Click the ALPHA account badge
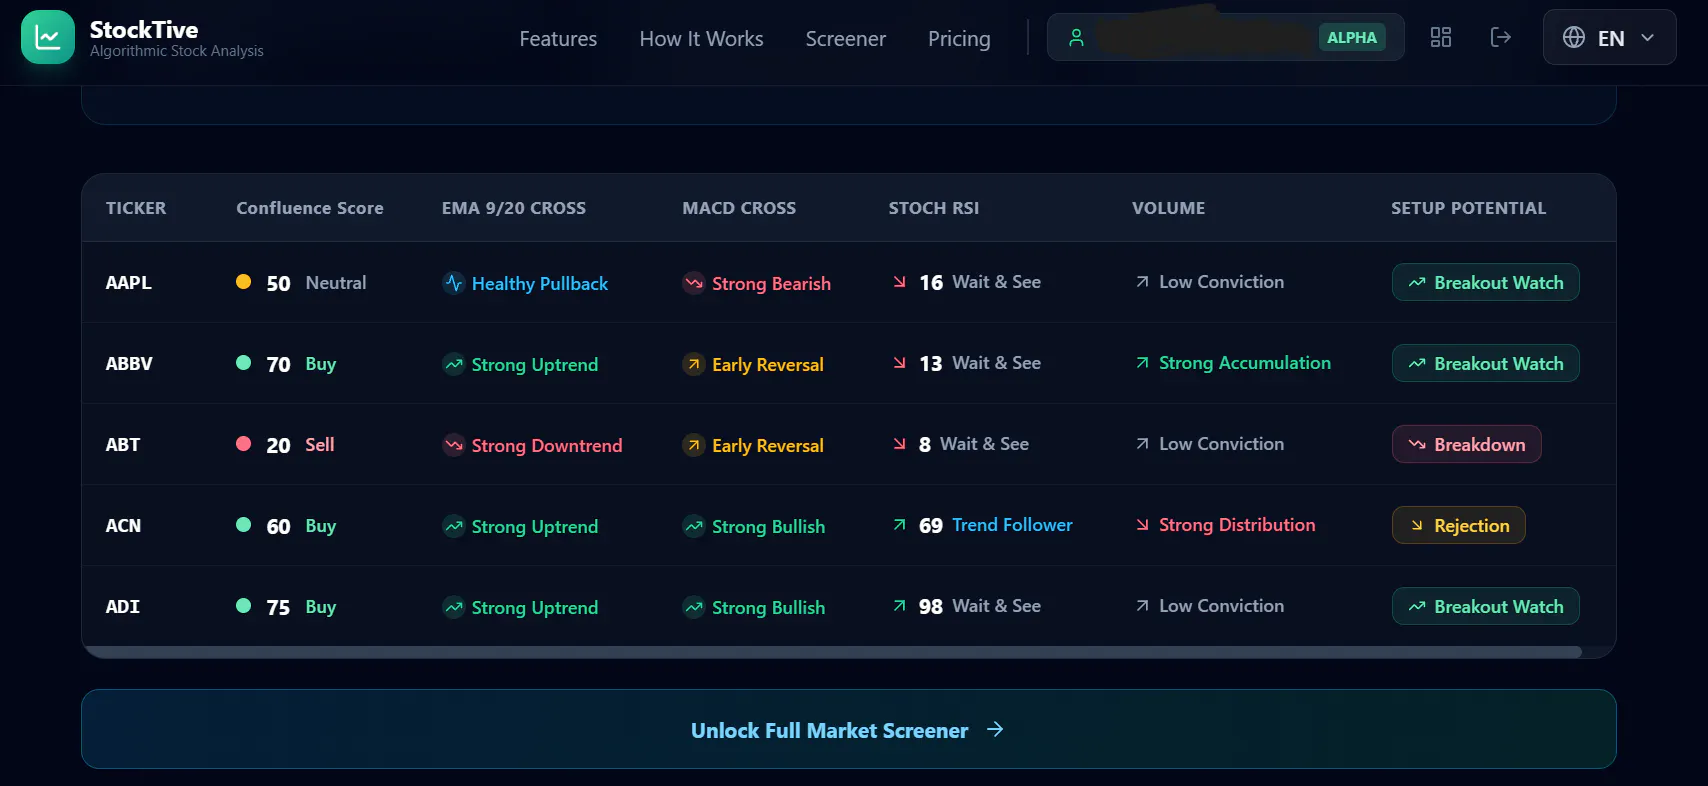Image resolution: width=1708 pixels, height=786 pixels. point(1352,37)
